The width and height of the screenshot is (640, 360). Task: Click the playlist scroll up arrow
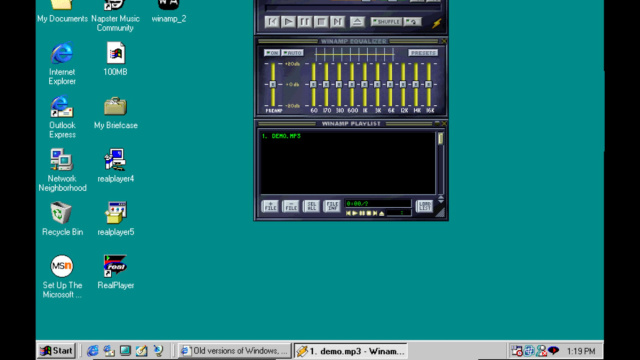pos(441,198)
